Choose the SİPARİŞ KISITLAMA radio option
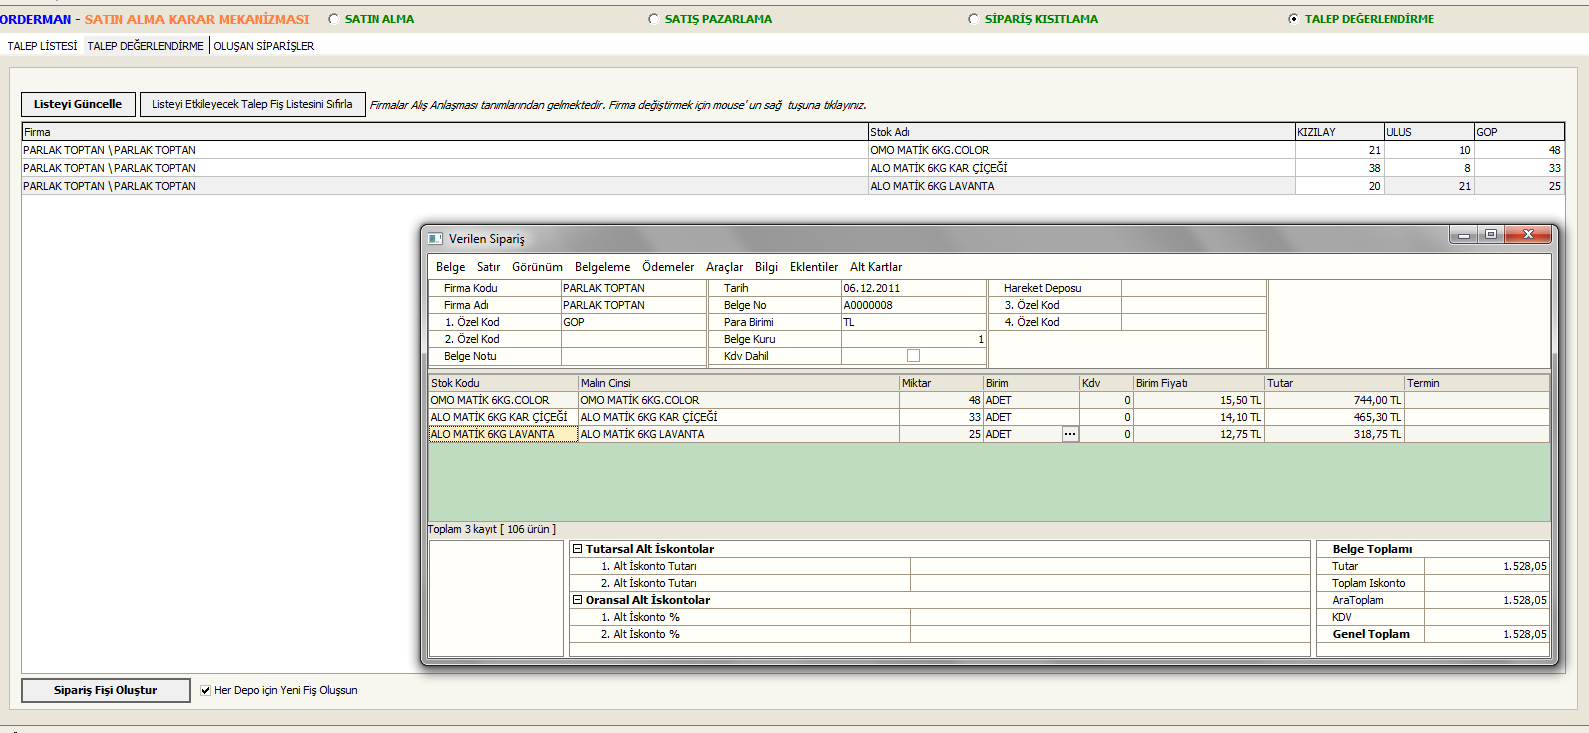 click(974, 19)
